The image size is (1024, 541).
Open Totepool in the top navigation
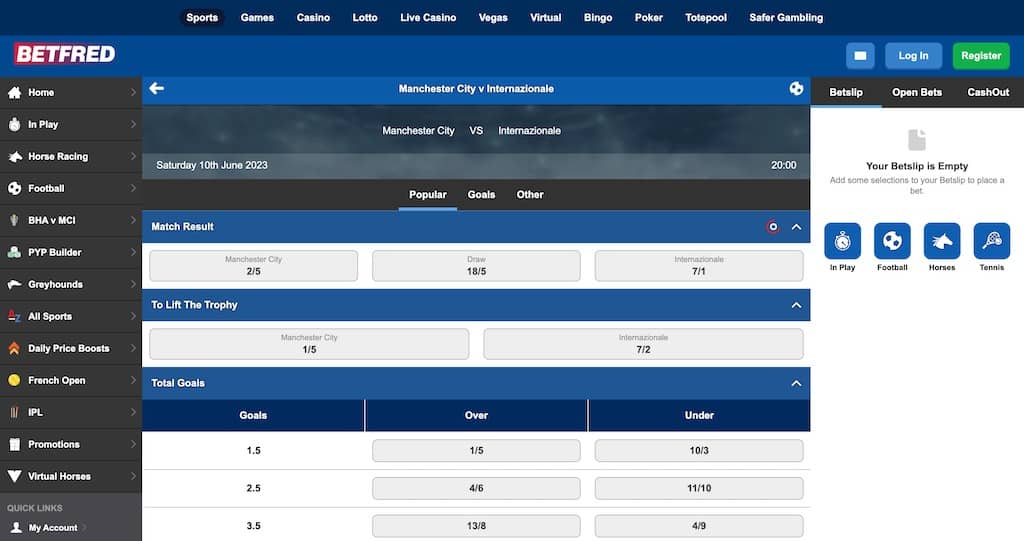[705, 18]
